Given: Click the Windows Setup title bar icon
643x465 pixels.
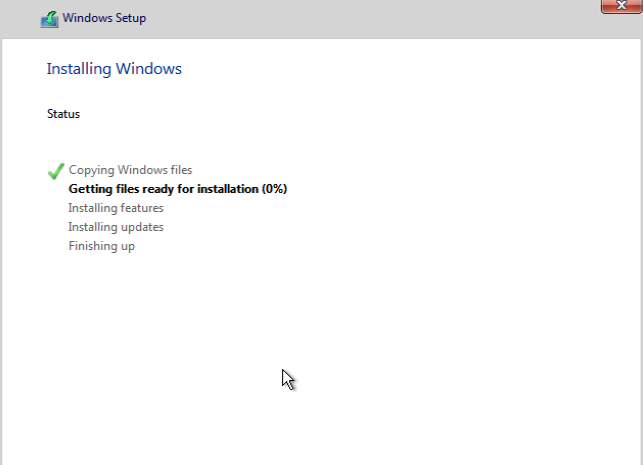Looking at the screenshot, I should 49,19.
